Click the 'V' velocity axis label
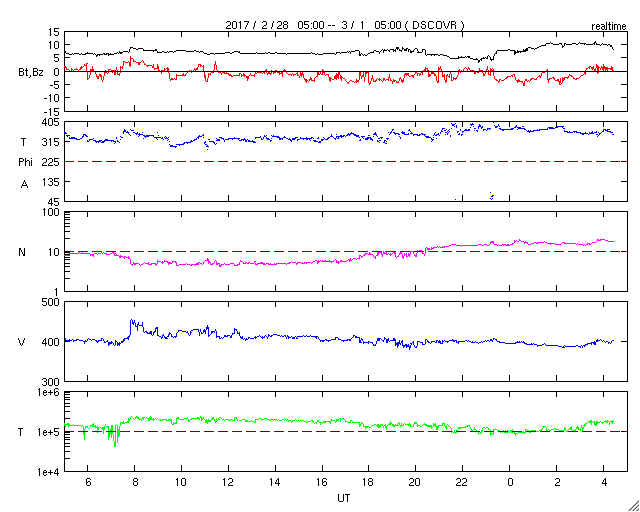640x512 pixels. 22,342
